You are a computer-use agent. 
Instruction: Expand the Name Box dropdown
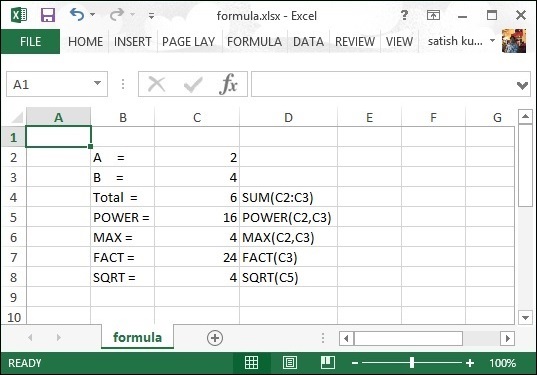(97, 83)
